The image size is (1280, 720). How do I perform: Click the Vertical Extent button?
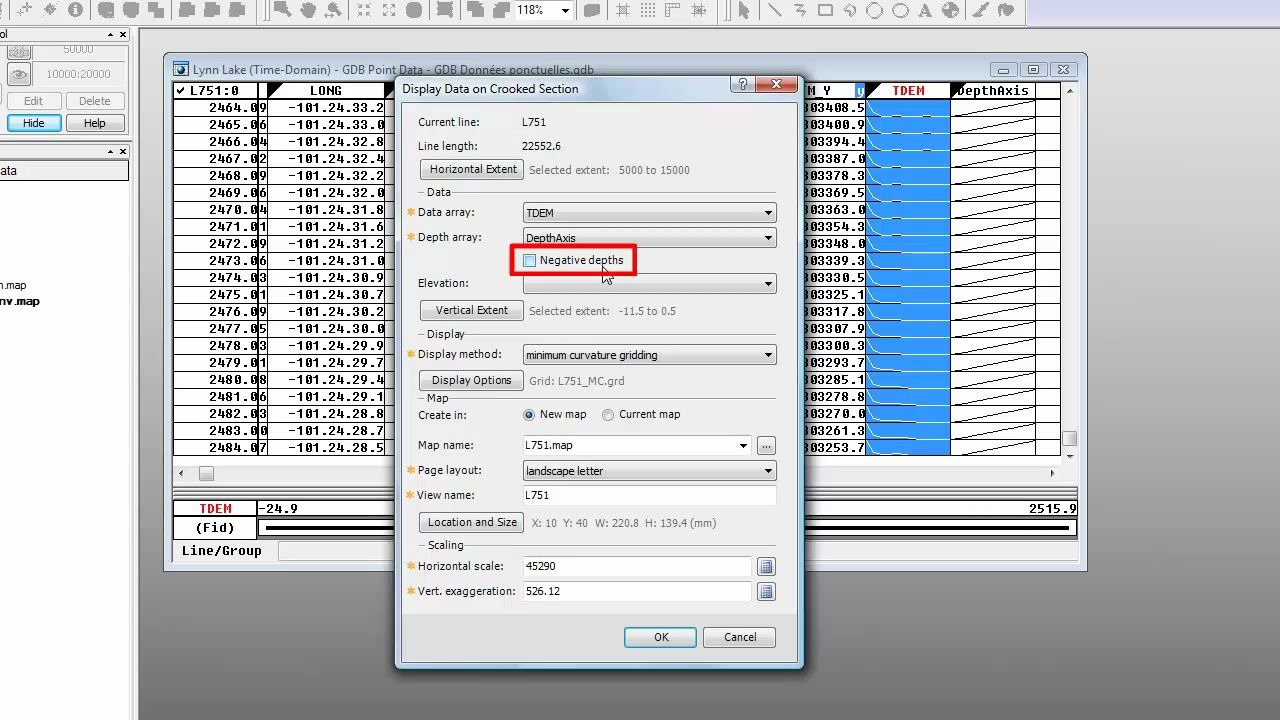click(472, 310)
